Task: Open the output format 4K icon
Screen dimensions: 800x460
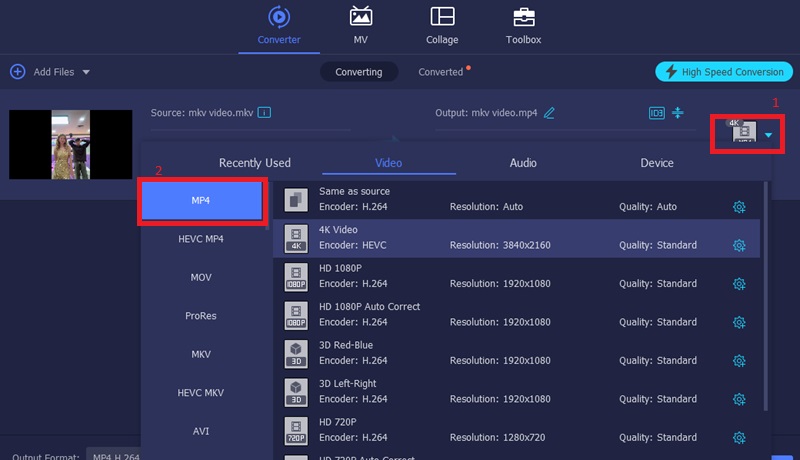Action: click(743, 131)
